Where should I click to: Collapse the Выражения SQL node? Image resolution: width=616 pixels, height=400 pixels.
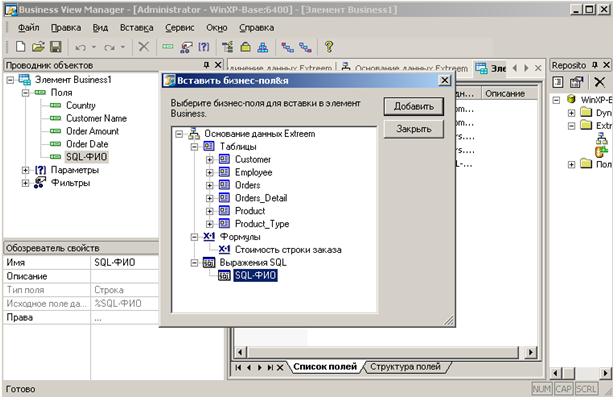(x=194, y=262)
